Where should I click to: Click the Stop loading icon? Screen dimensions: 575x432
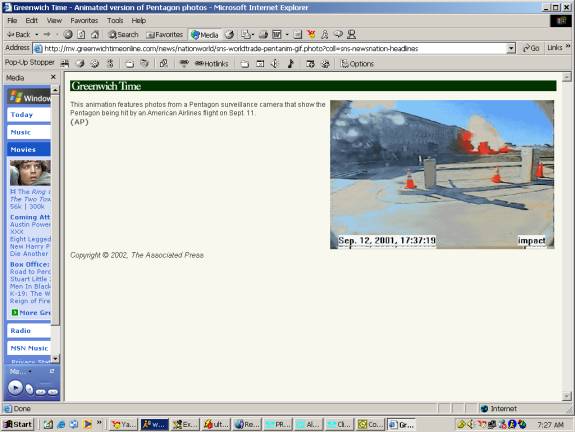(x=68, y=34)
